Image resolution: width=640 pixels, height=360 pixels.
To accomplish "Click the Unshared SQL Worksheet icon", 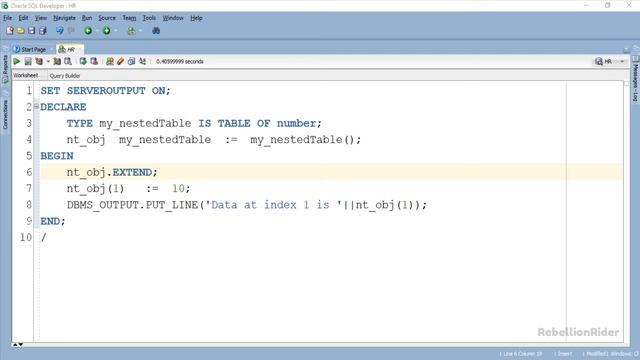I will click(110, 61).
